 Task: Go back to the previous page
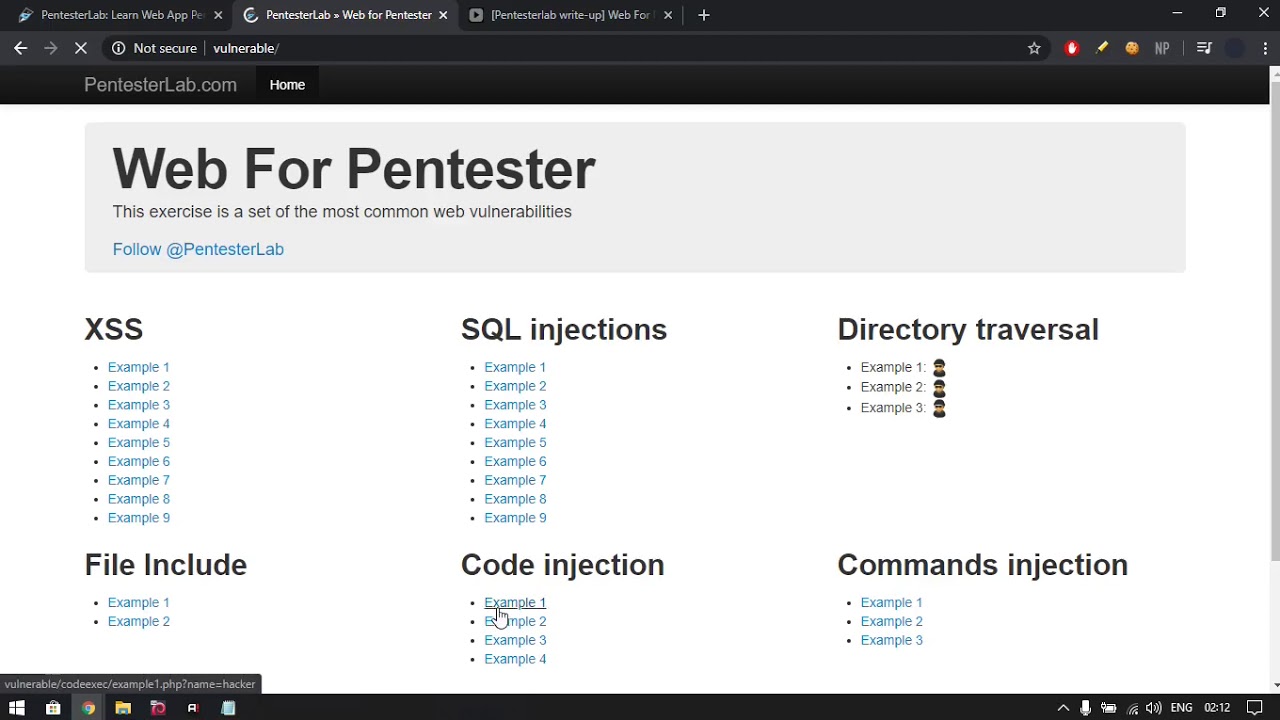click(20, 48)
